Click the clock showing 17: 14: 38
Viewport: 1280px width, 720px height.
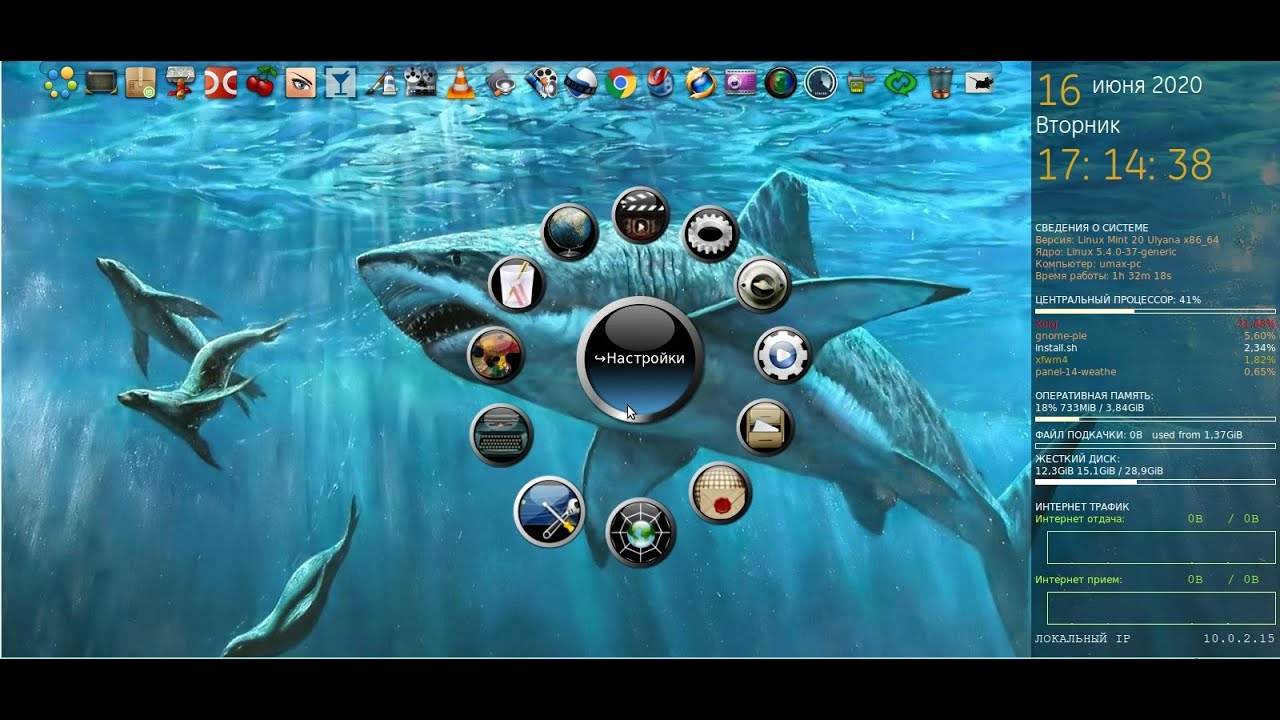1124,166
